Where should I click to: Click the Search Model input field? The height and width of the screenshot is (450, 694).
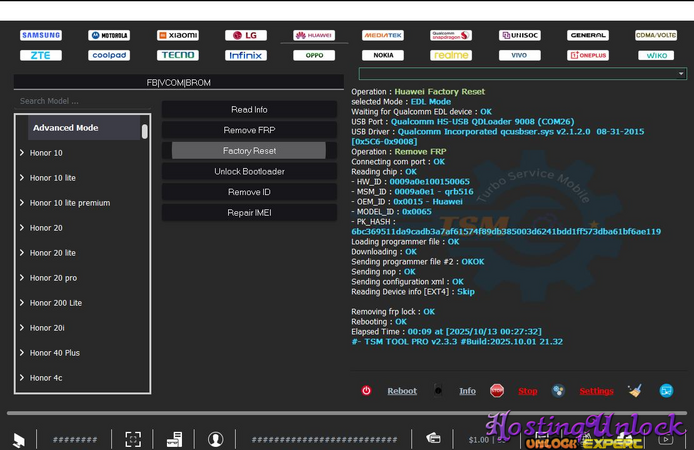pyautogui.click(x=82, y=101)
